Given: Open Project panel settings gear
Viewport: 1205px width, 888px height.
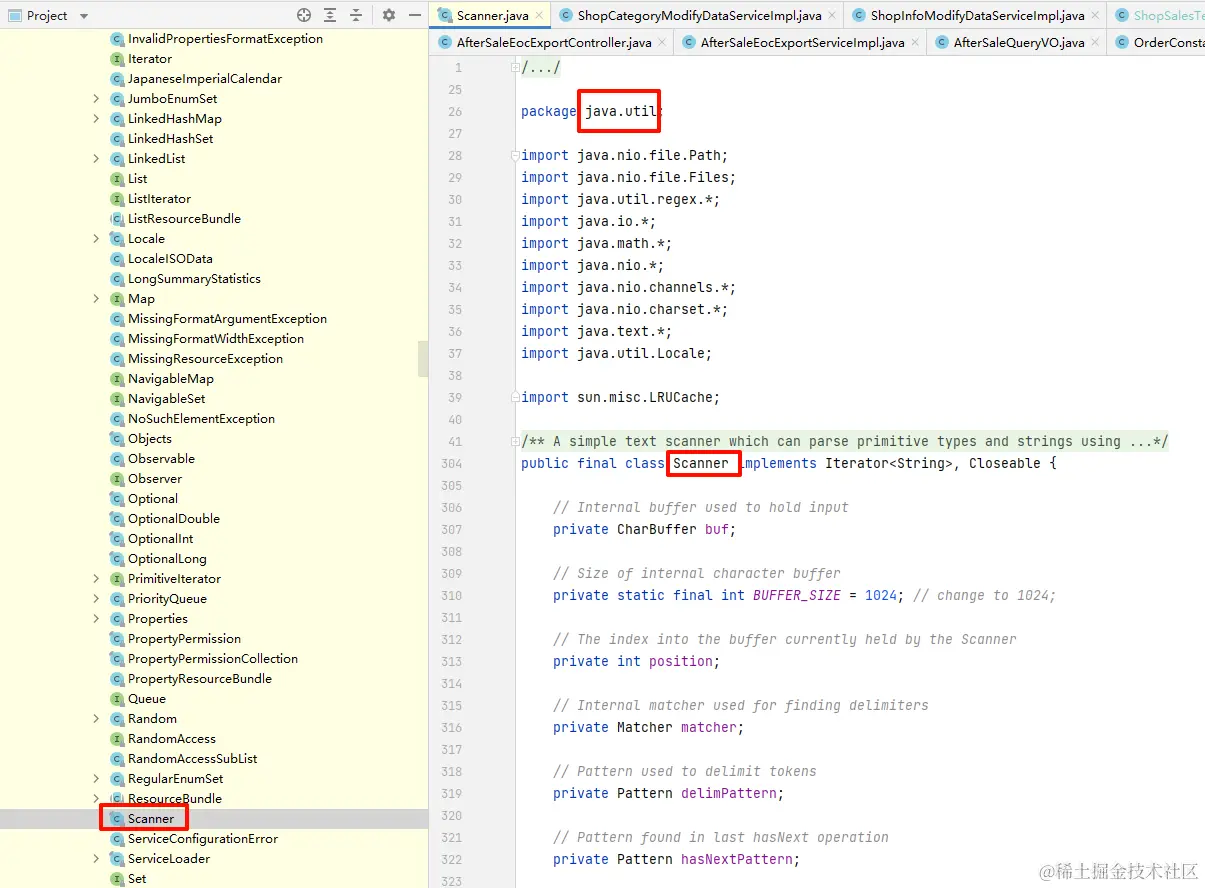Looking at the screenshot, I should click(x=389, y=15).
